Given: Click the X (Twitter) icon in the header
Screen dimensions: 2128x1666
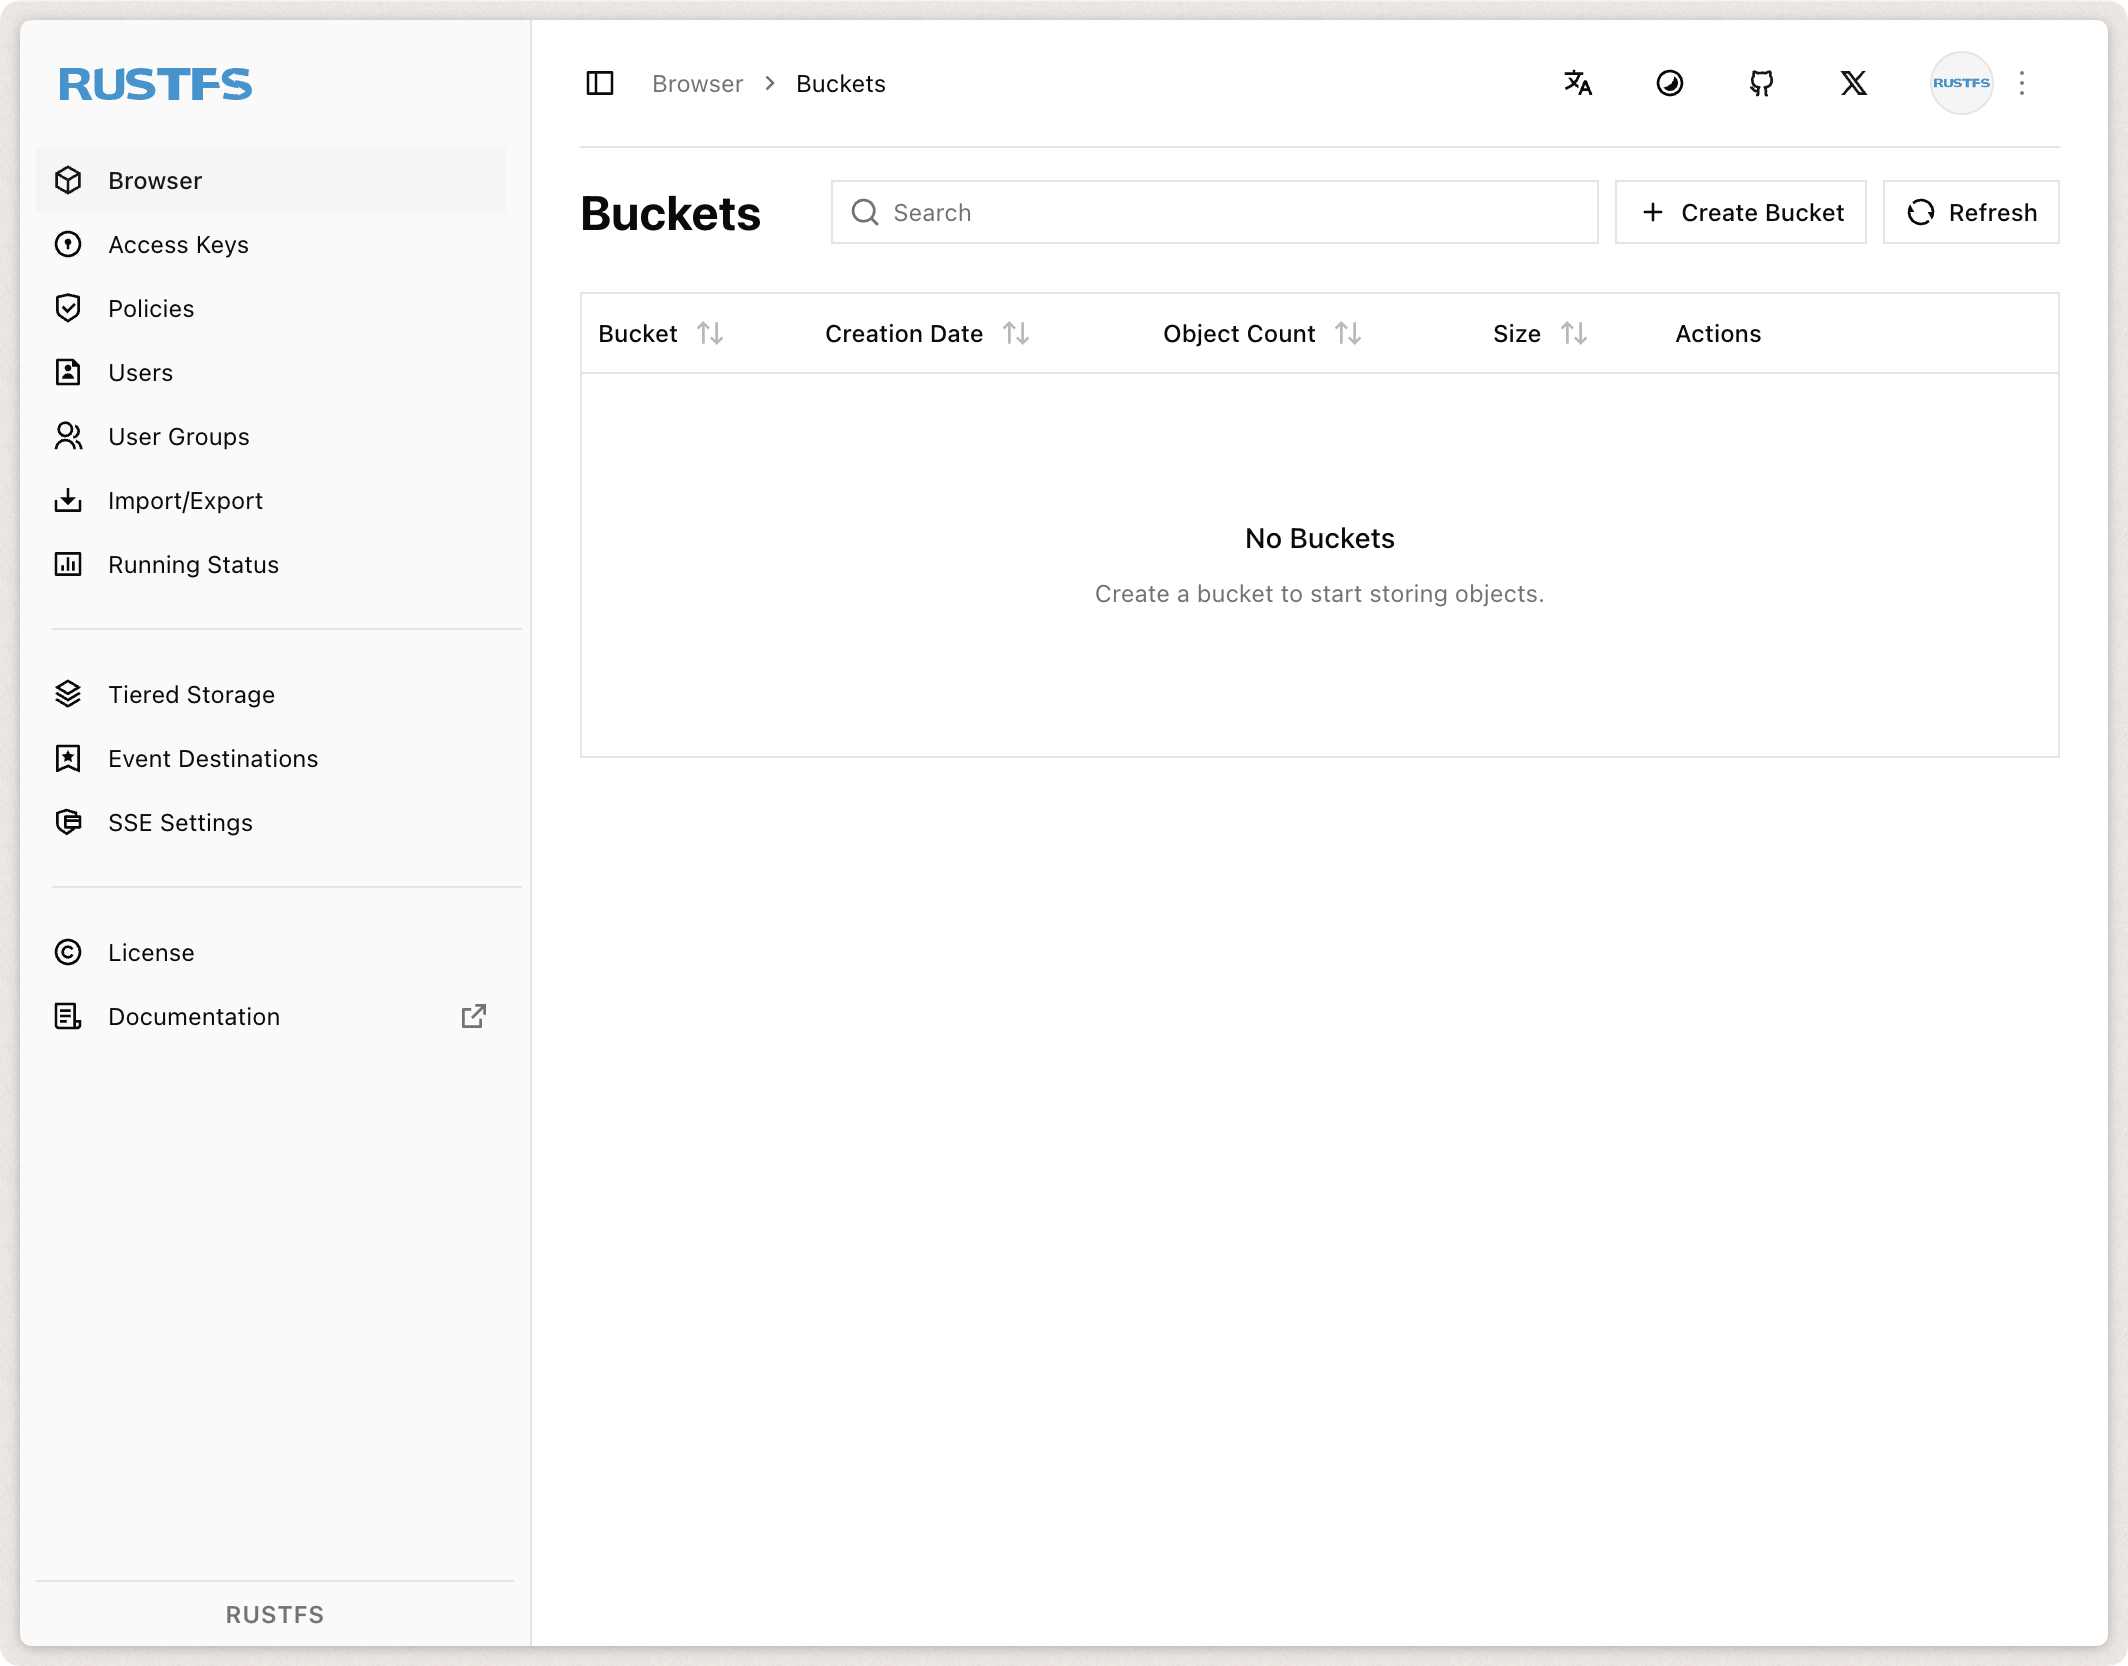Looking at the screenshot, I should tap(1853, 84).
